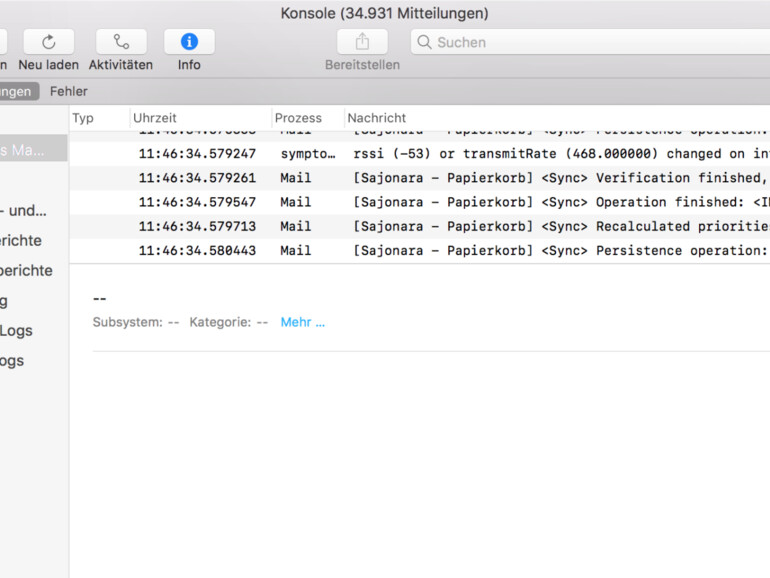Switch to the Fehler filter tab

69,91
